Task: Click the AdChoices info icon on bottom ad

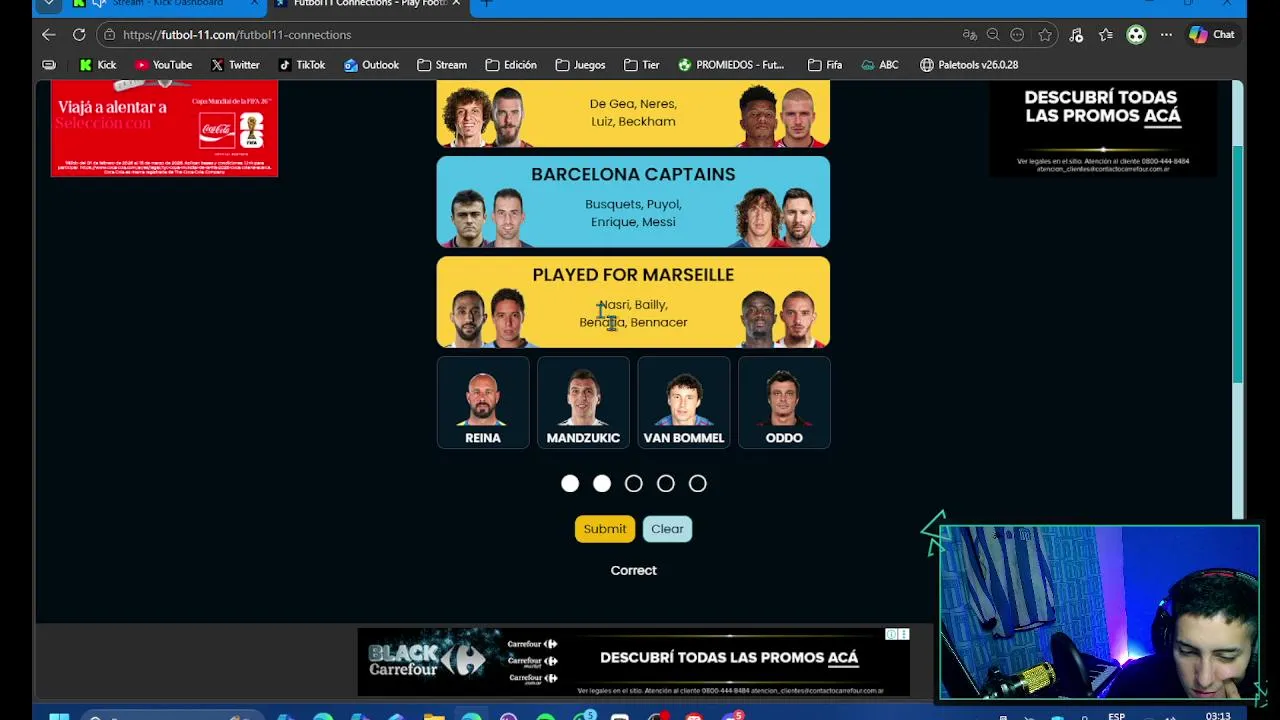Action: pos(891,634)
